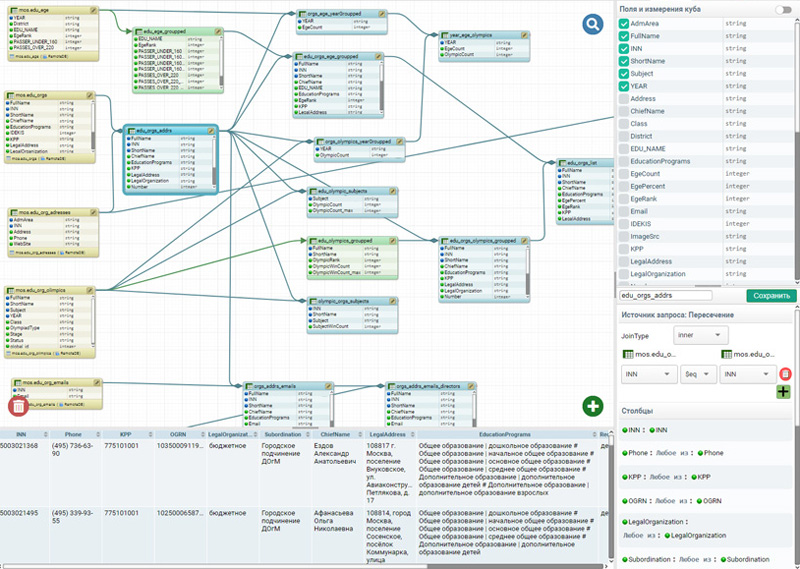Click the edu_orgs_addrs name input field
The image size is (800, 569).
(x=665, y=295)
